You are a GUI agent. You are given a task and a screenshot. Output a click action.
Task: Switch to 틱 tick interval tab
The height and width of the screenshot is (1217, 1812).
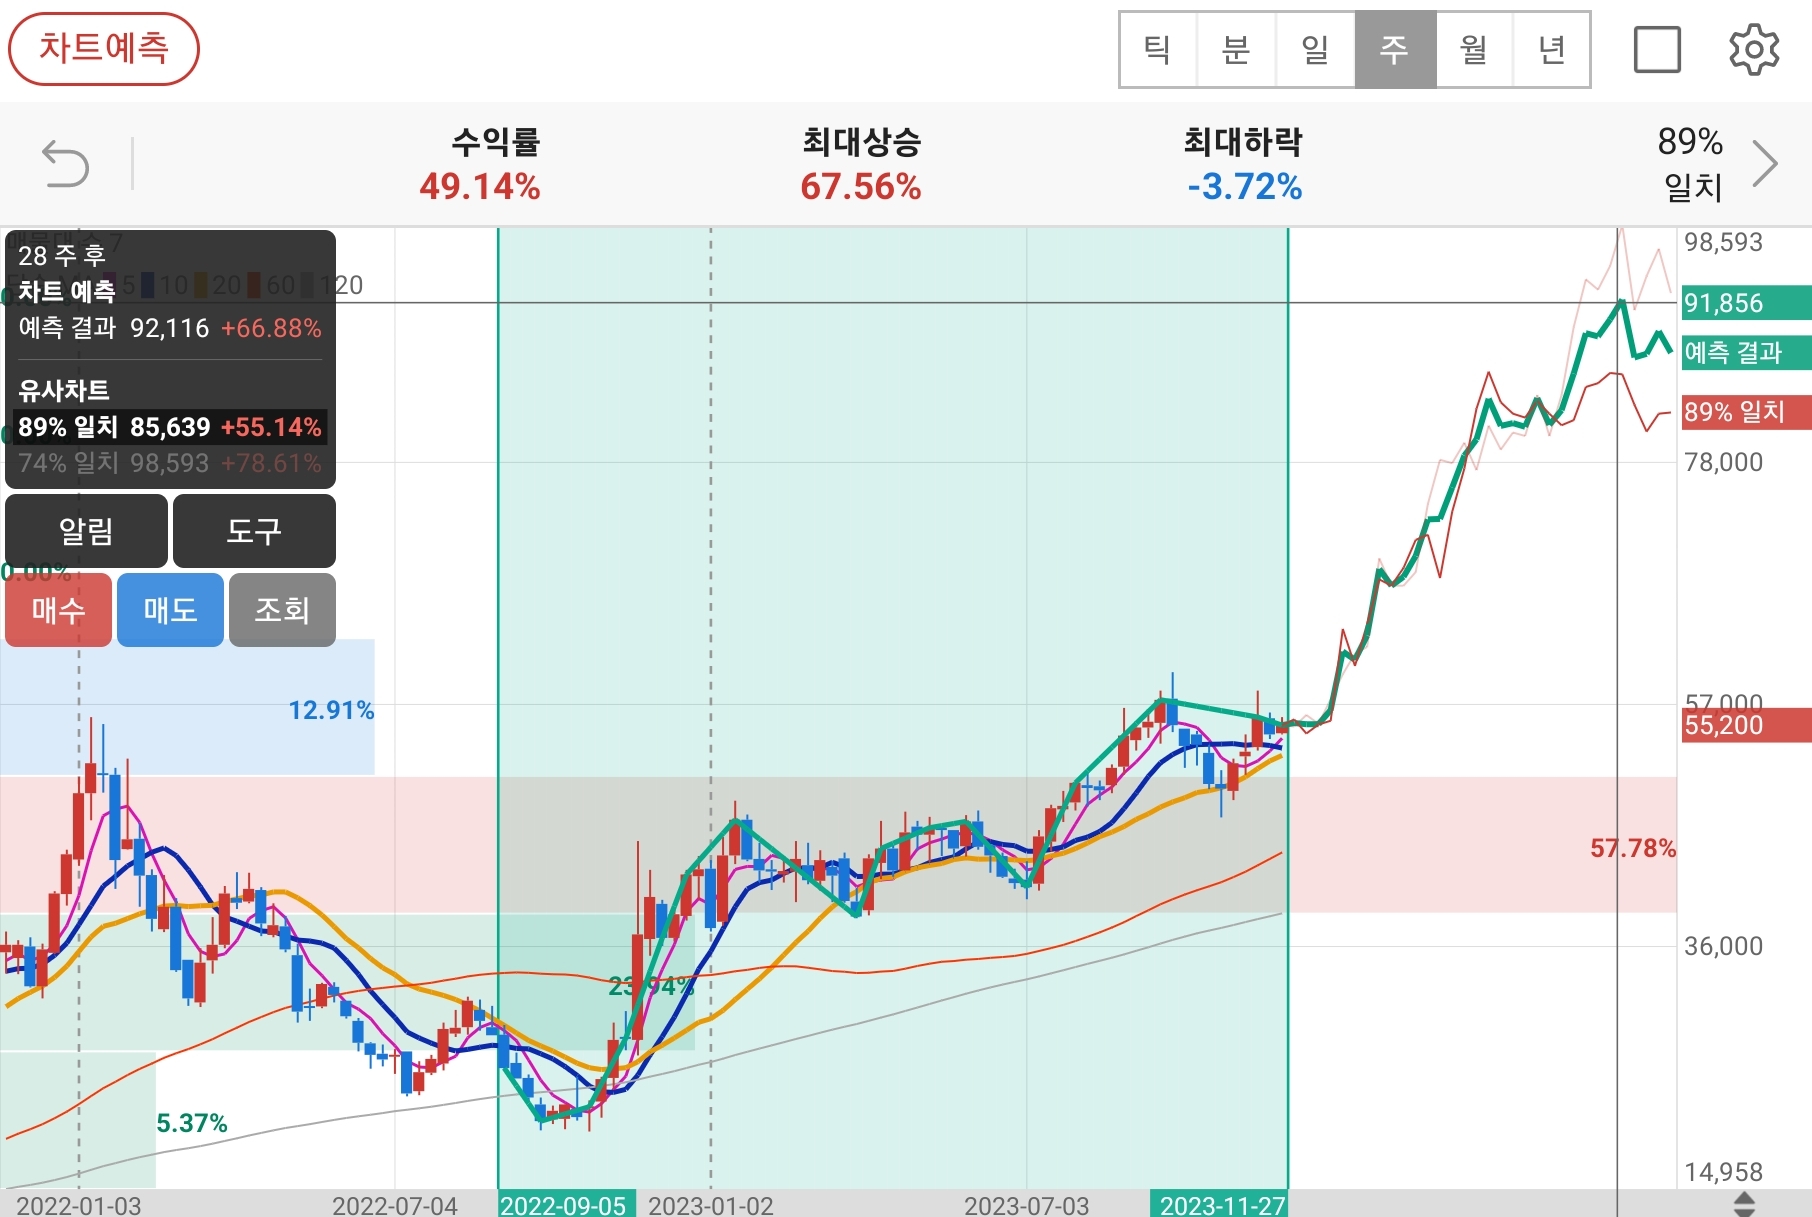coord(1158,50)
